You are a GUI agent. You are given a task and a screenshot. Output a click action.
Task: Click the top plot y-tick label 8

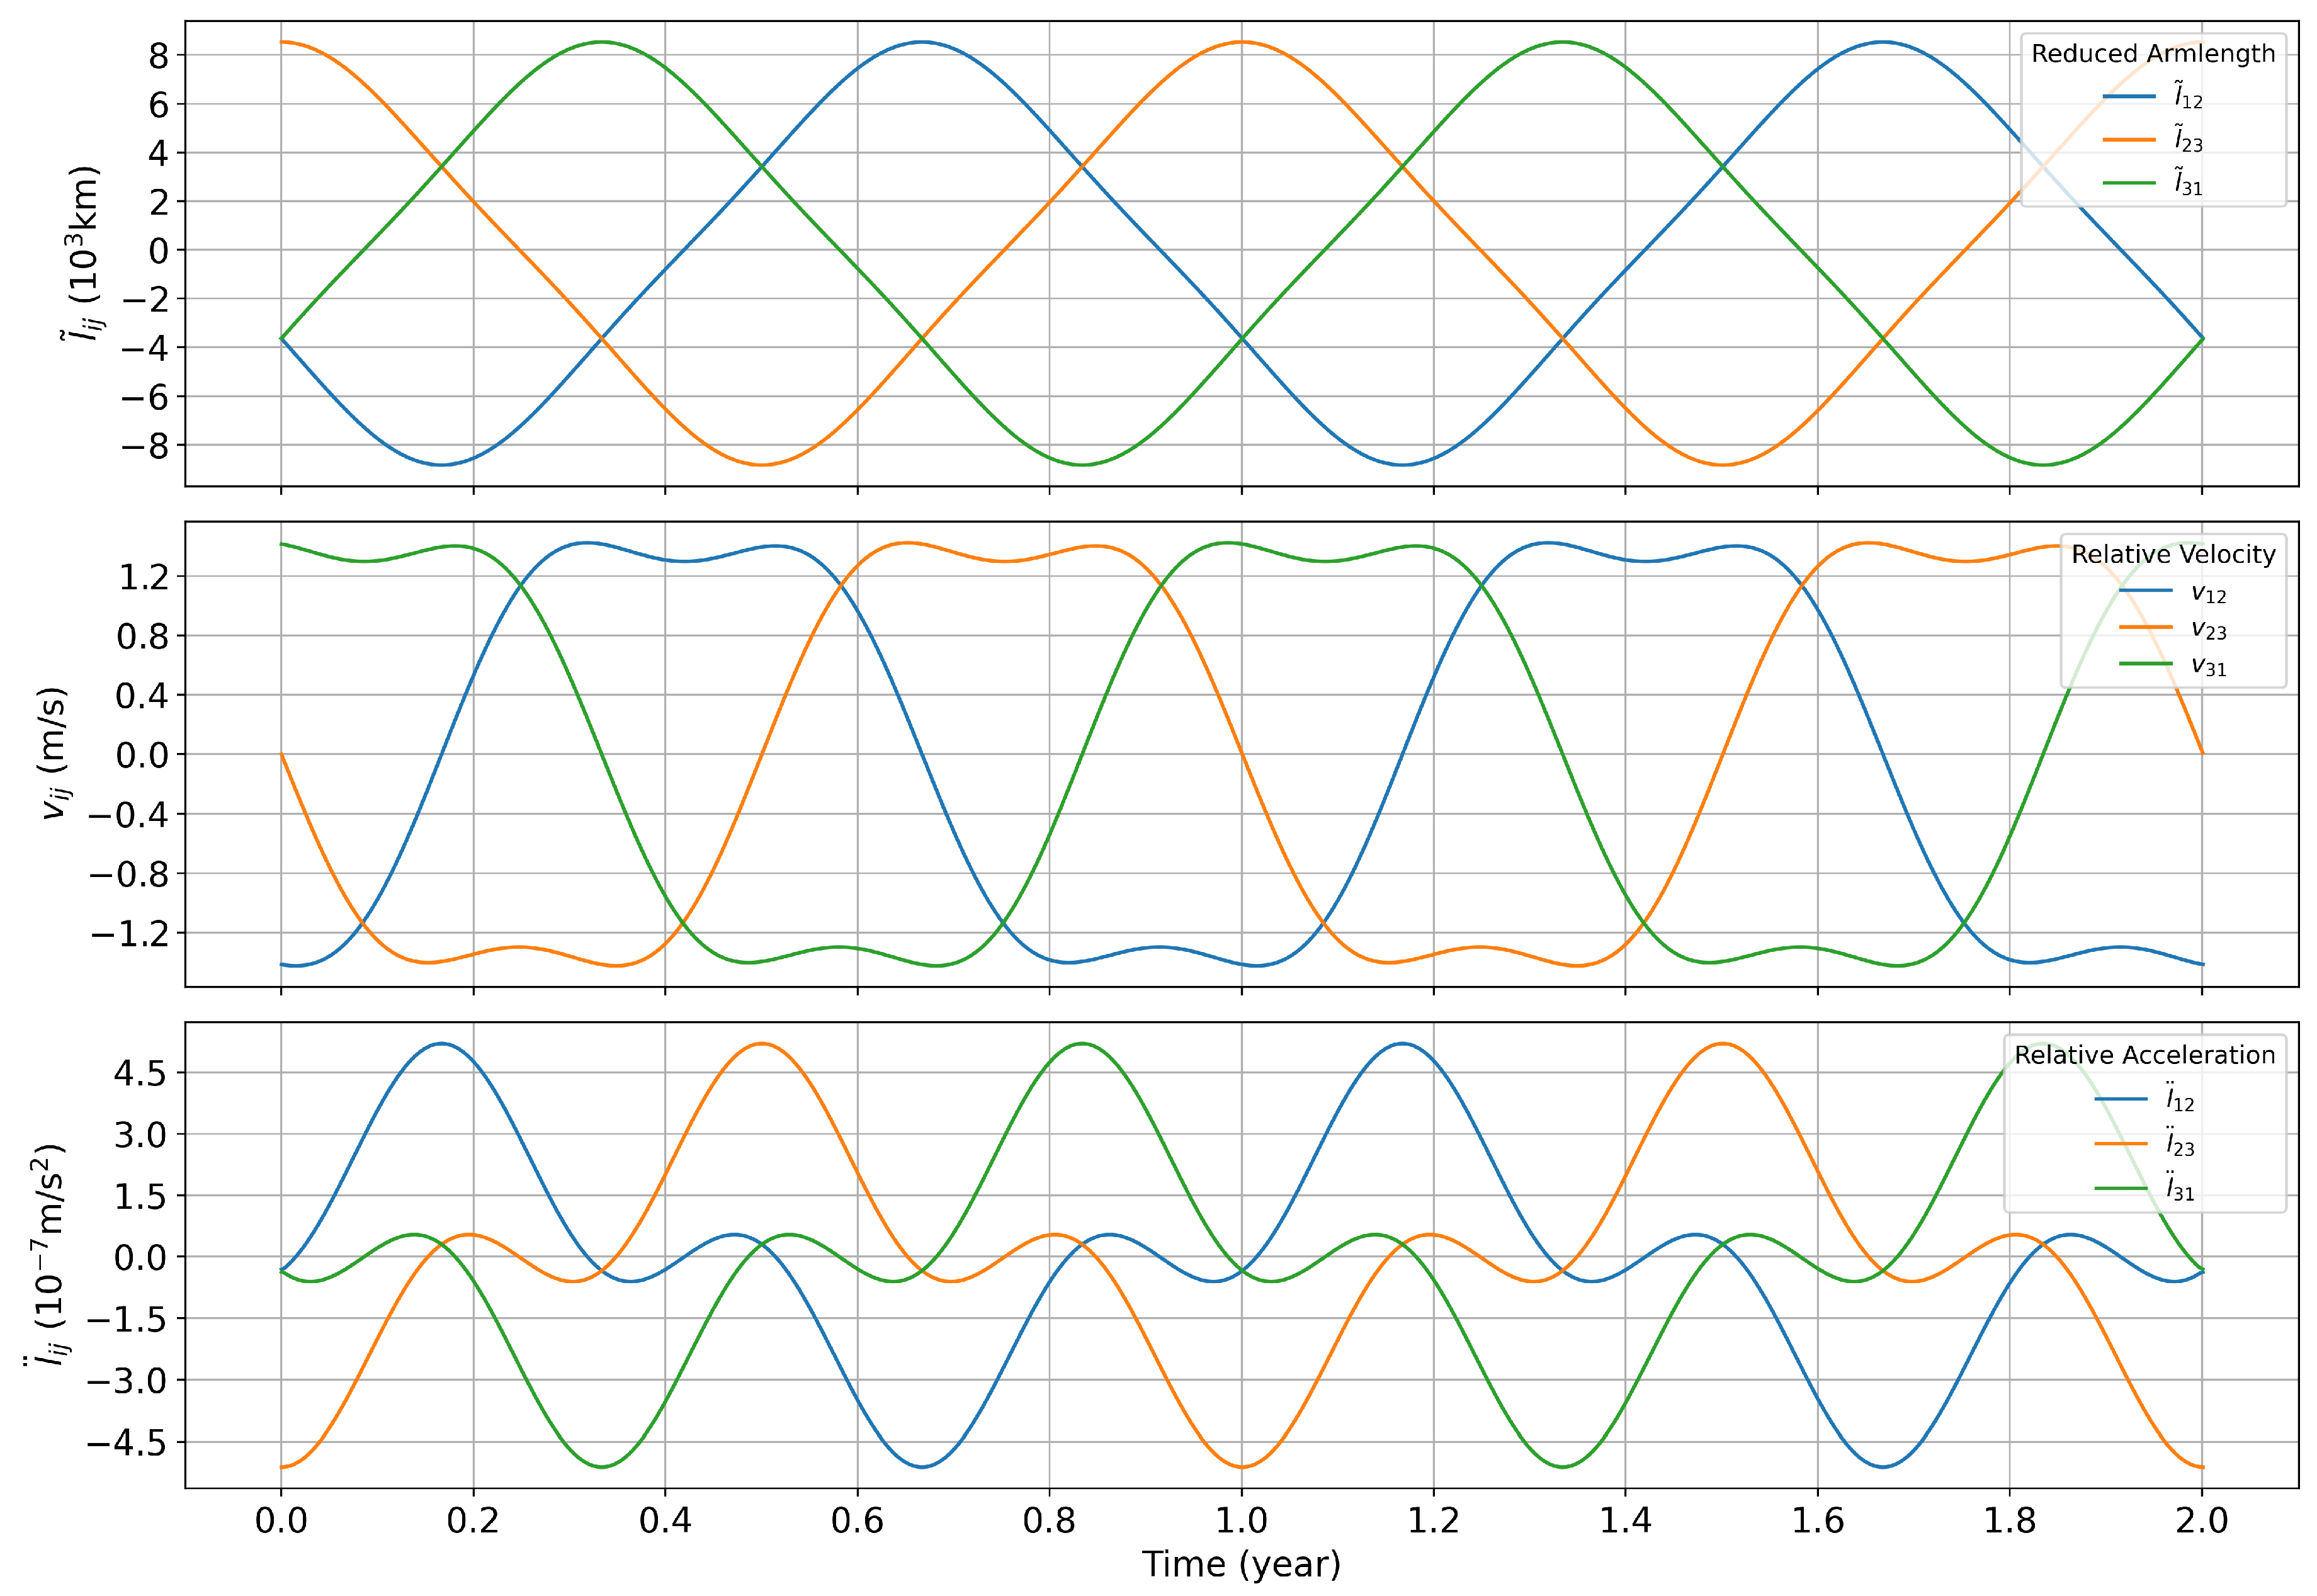click(158, 55)
